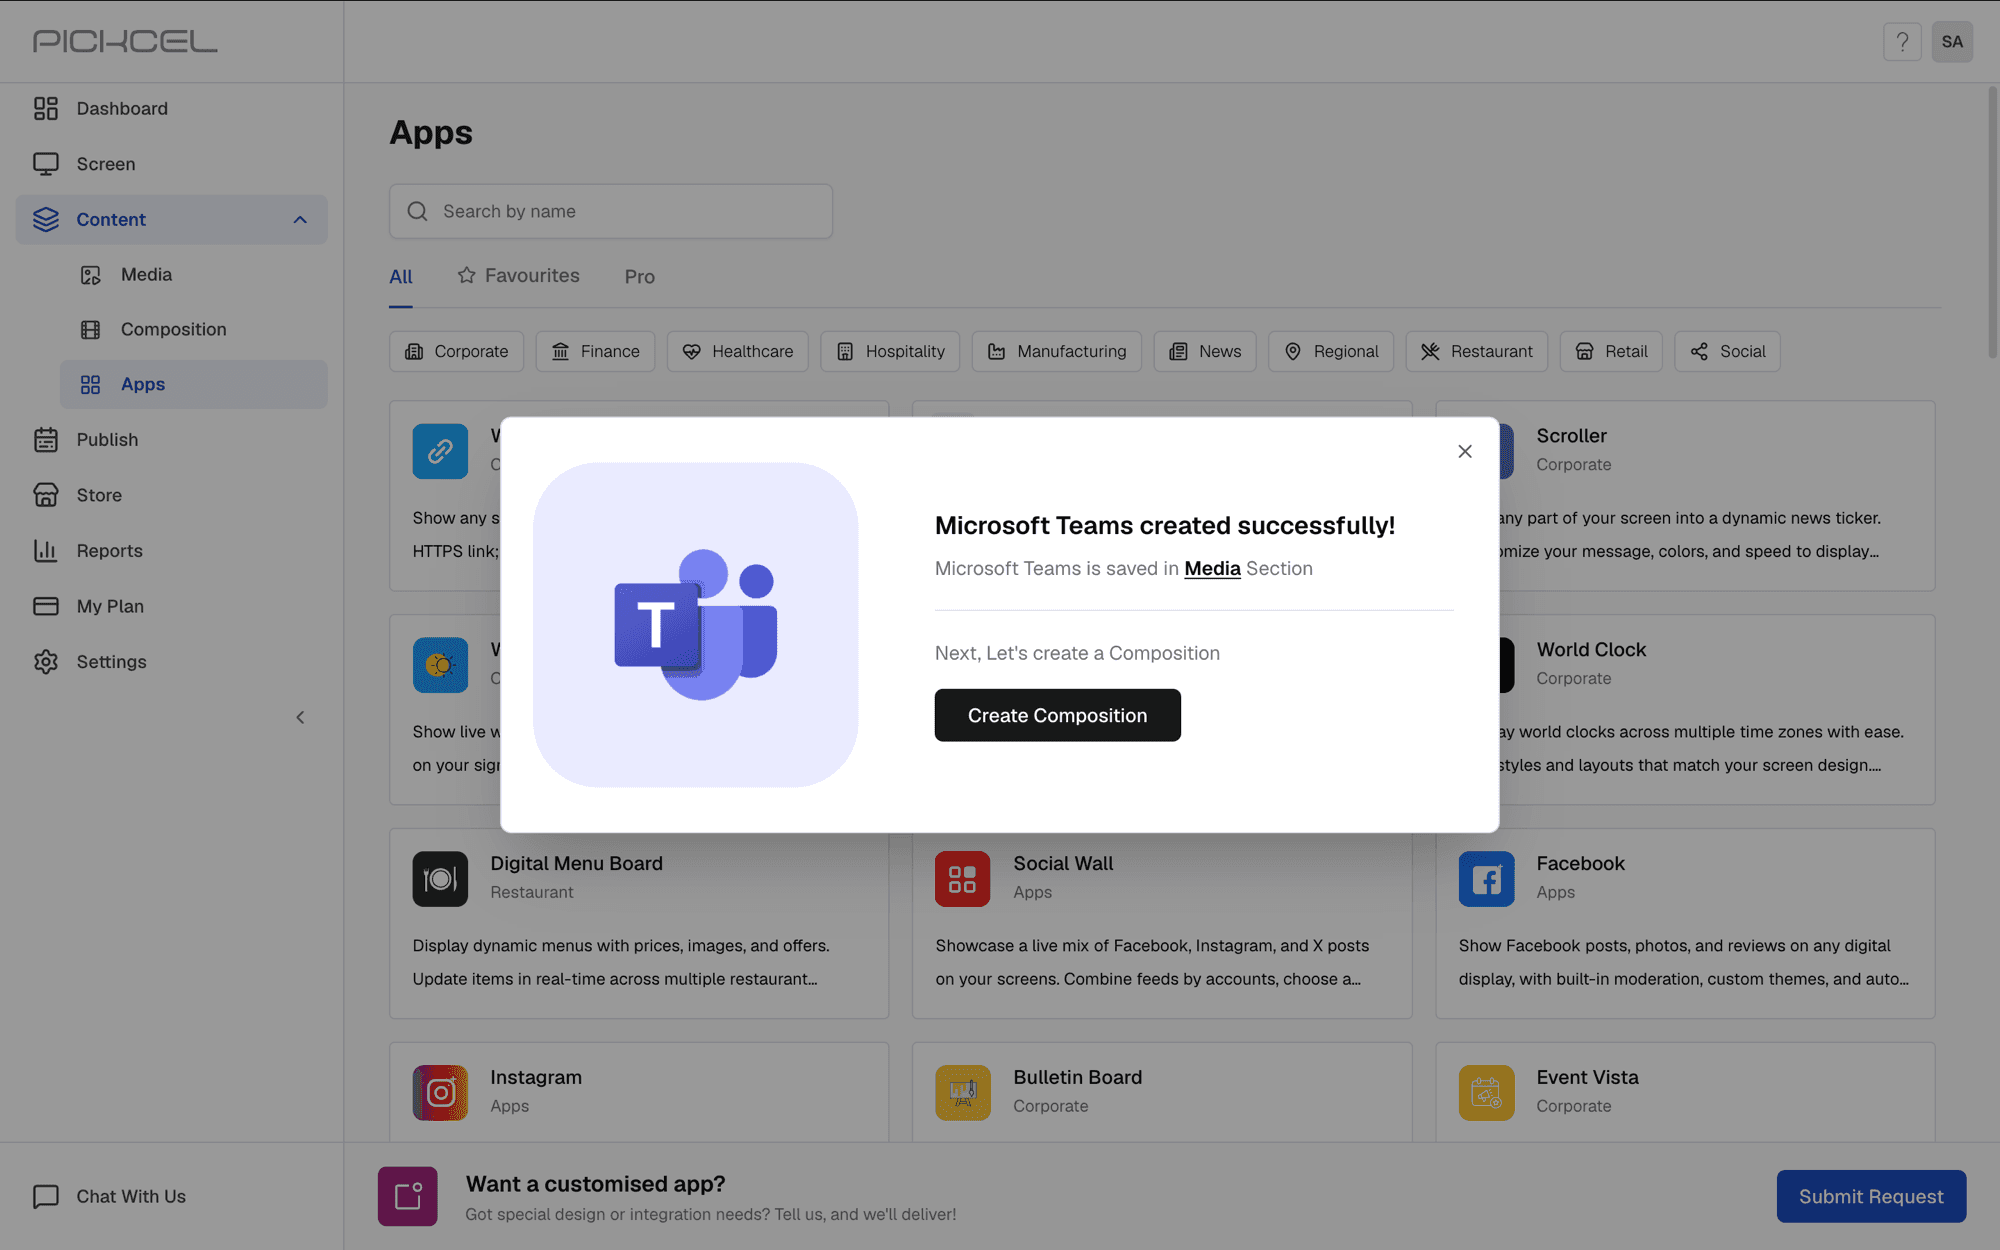Follow the Media link in dialog
The height and width of the screenshot is (1250, 2000).
point(1212,568)
